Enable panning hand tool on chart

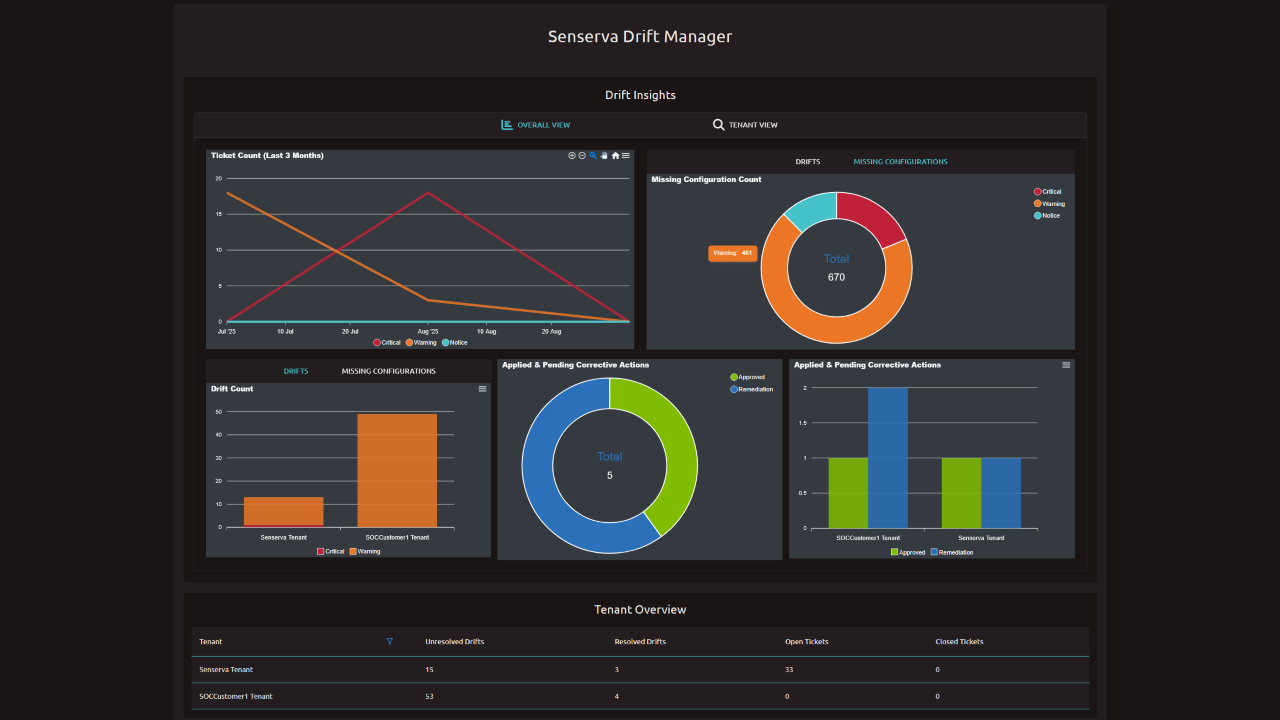[x=604, y=156]
